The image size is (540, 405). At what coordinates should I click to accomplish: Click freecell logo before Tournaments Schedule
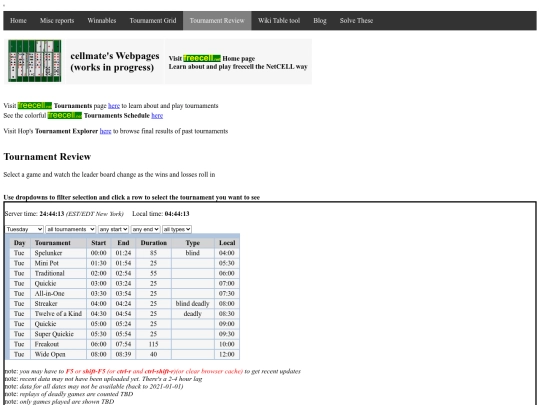[65, 115]
